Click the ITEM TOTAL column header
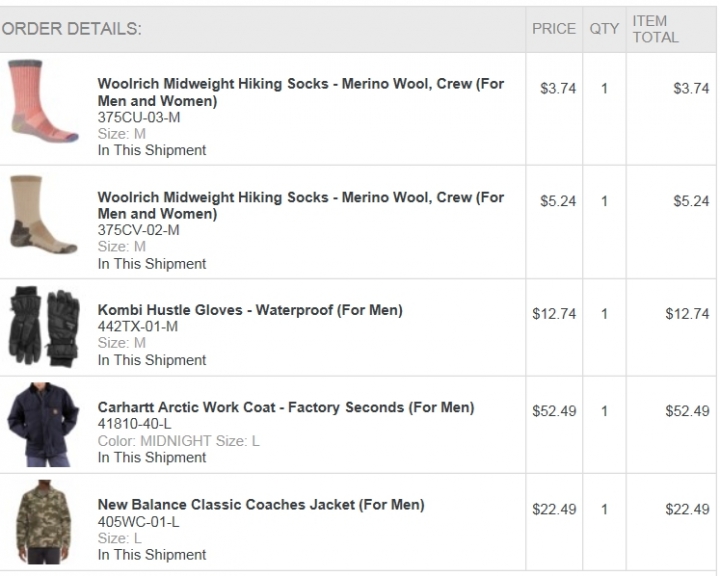 655,29
